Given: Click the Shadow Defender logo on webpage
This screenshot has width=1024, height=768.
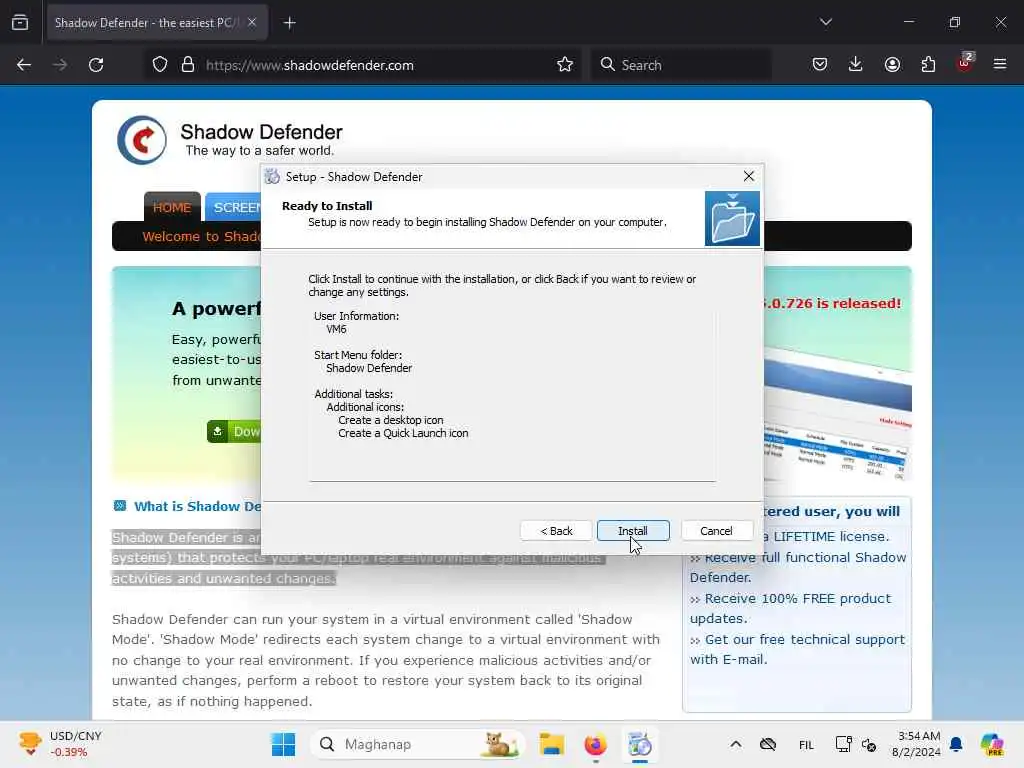Looking at the screenshot, I should coord(142,140).
